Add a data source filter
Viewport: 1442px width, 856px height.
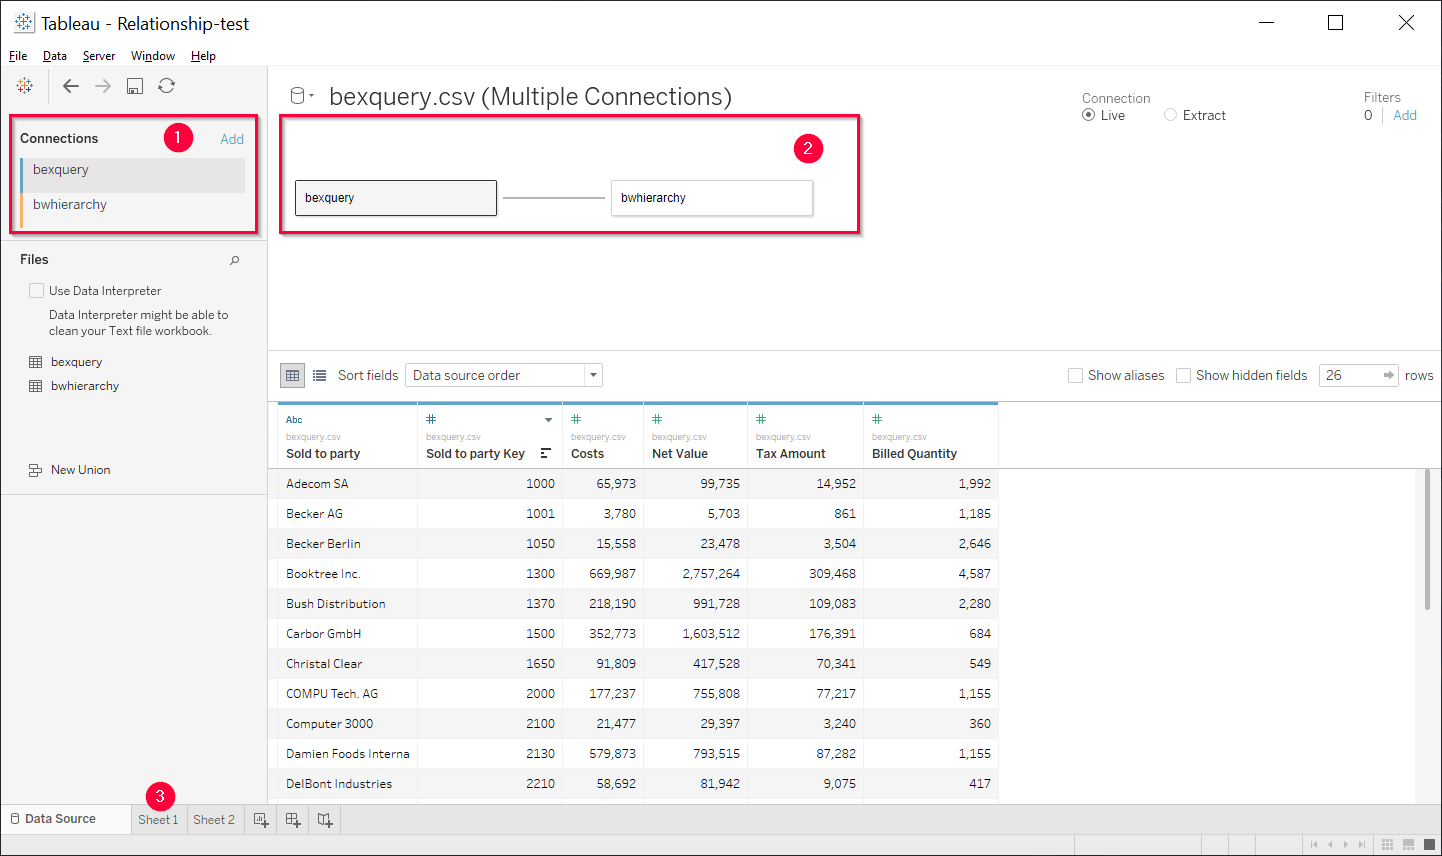[1405, 115]
